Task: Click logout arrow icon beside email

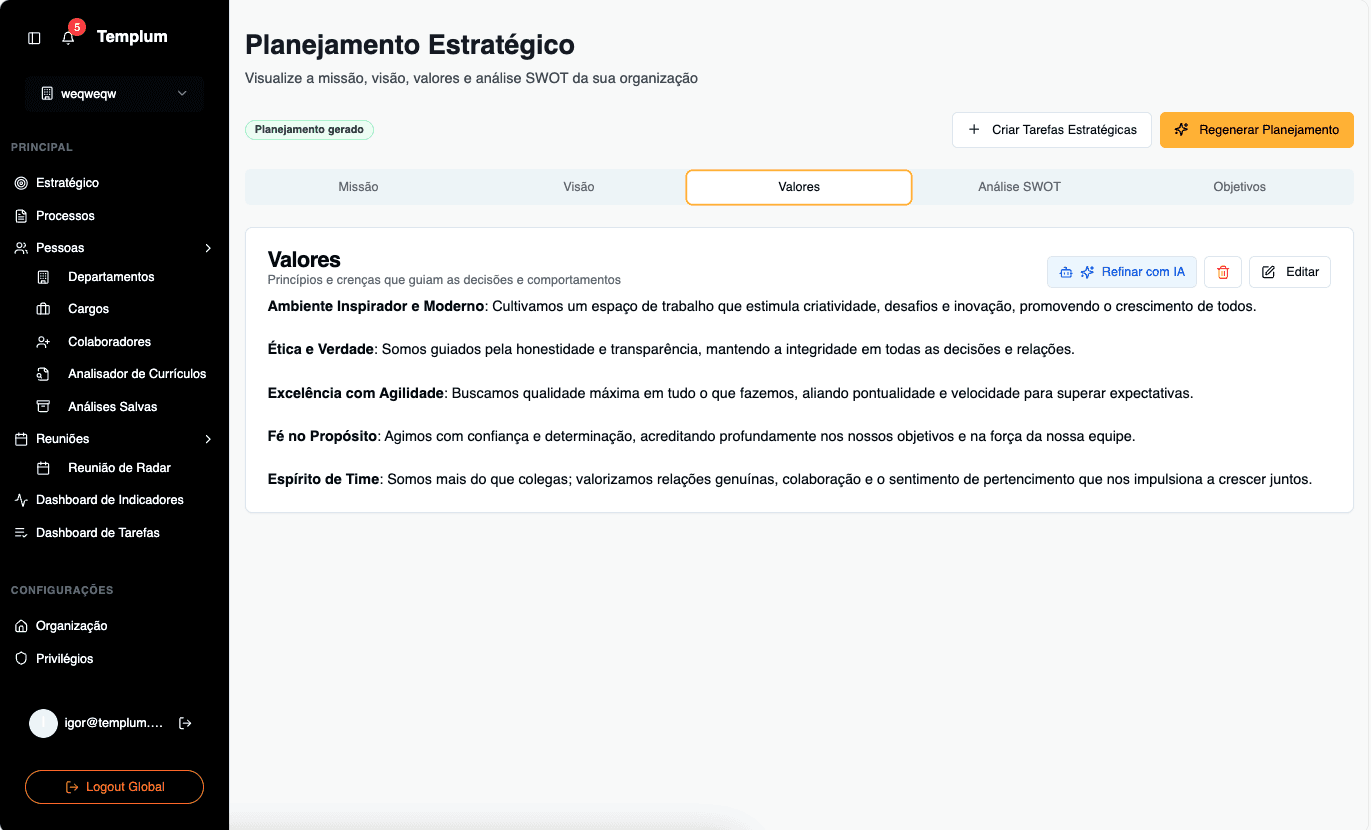Action: point(185,723)
